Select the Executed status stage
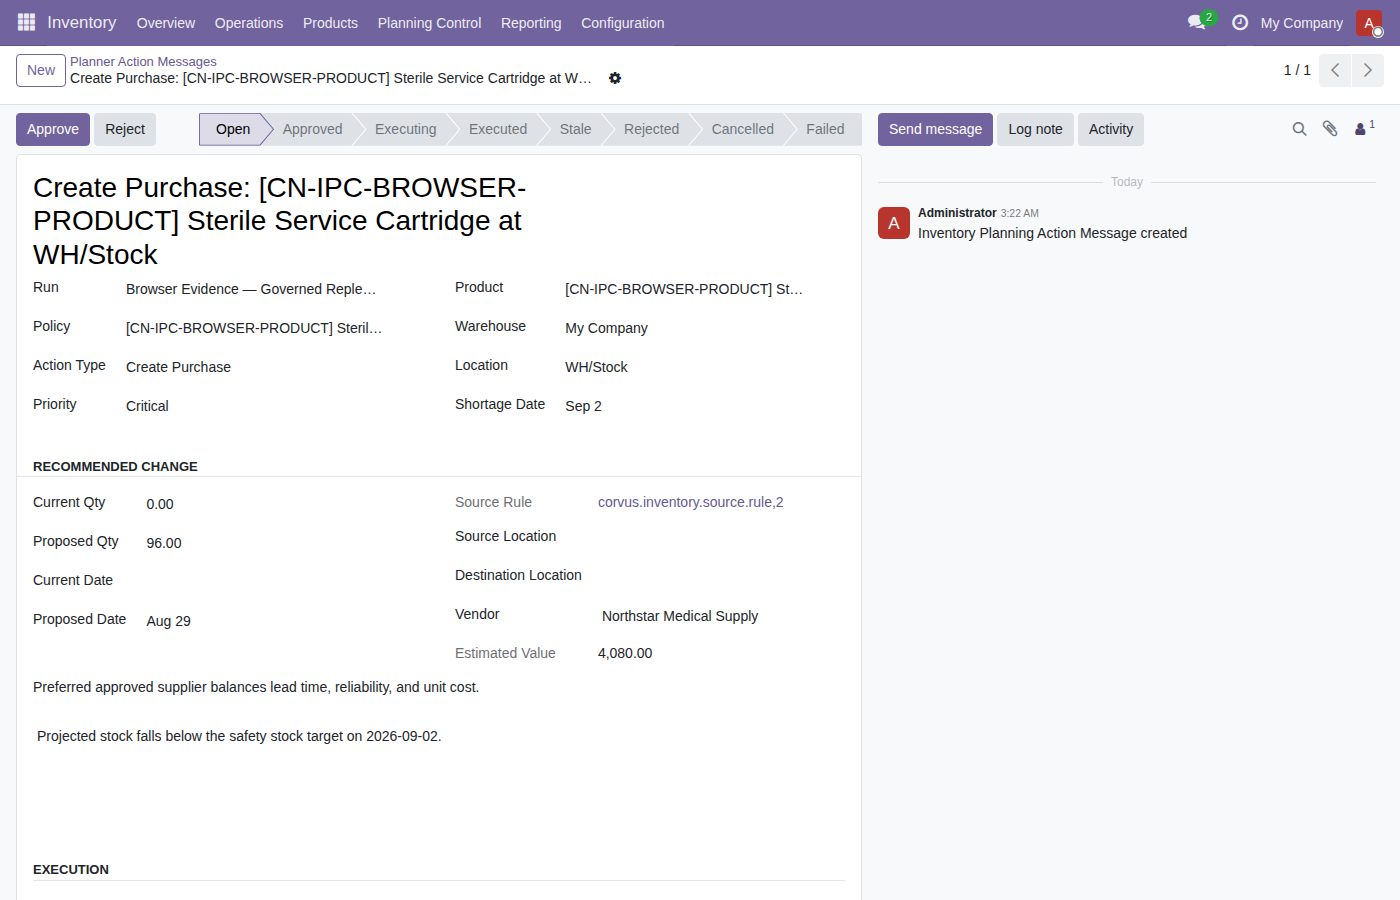The image size is (1400, 900). (x=498, y=129)
